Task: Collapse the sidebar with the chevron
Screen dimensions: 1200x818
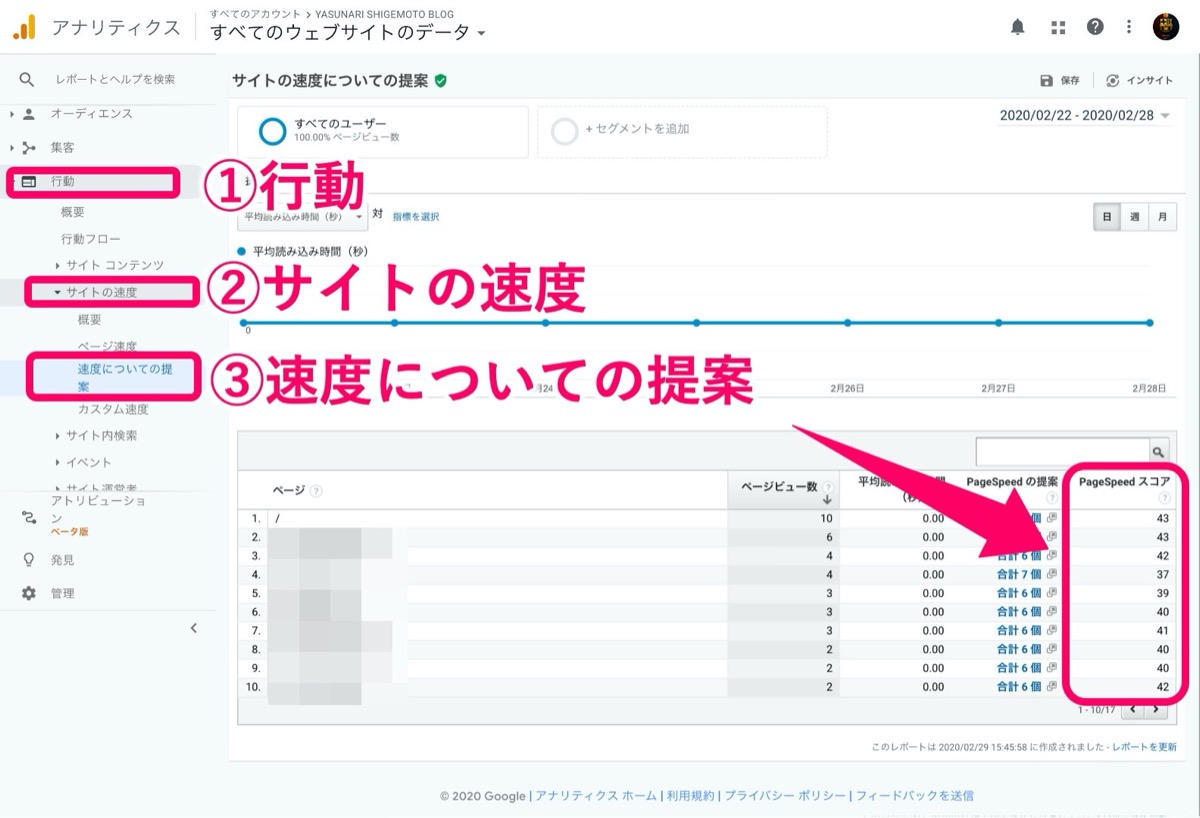Action: point(194,628)
